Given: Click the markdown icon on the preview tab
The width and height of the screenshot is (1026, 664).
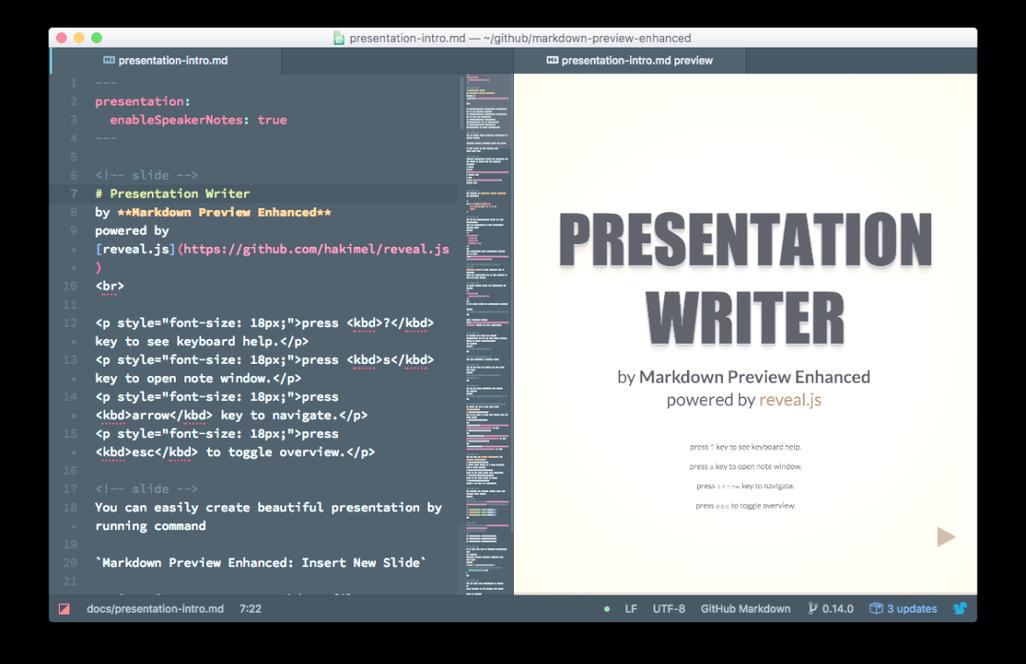Looking at the screenshot, I should tap(552, 60).
